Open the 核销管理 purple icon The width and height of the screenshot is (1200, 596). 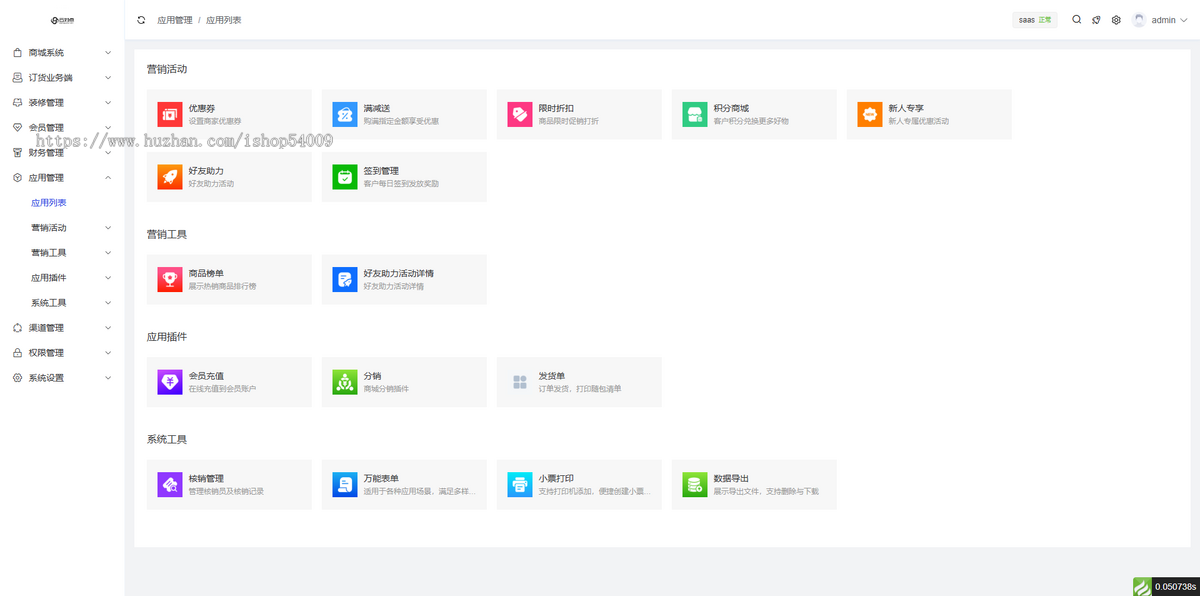170,485
